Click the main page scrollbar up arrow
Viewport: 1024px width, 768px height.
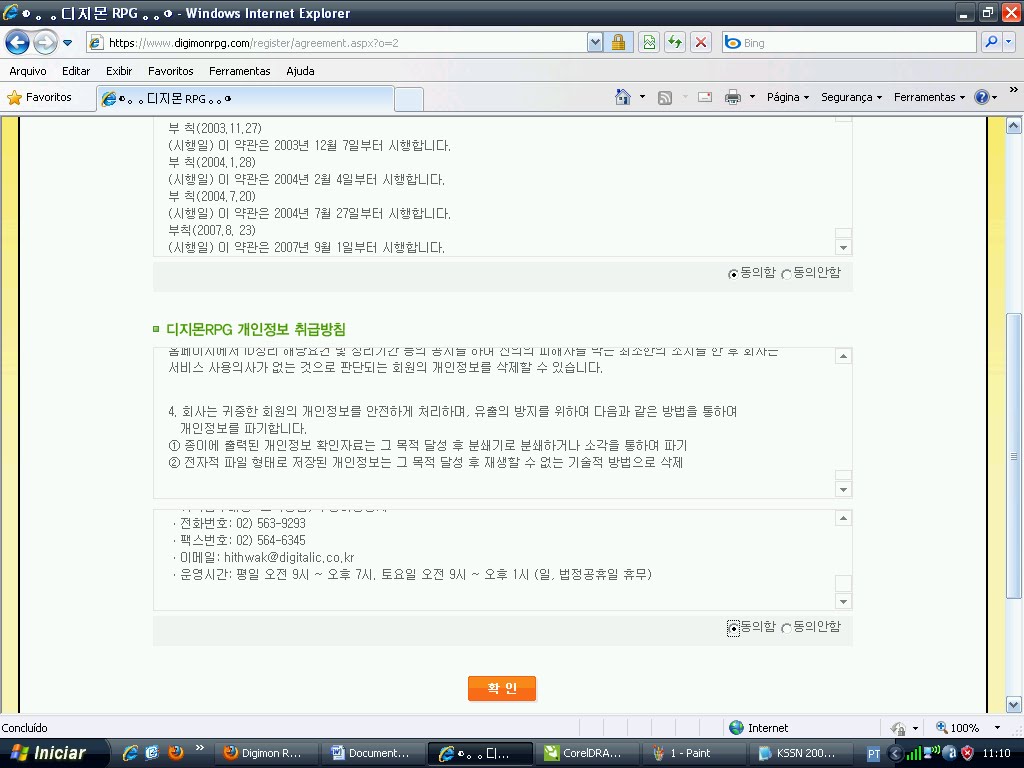click(x=1014, y=125)
